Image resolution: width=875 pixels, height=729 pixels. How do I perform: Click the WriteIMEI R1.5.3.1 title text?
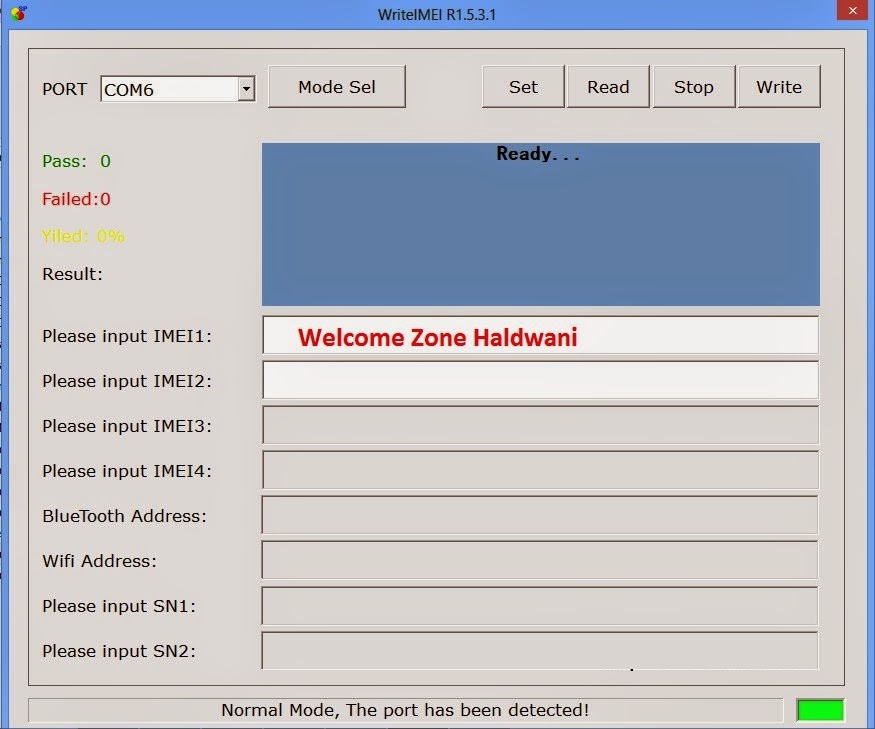[x=436, y=15]
